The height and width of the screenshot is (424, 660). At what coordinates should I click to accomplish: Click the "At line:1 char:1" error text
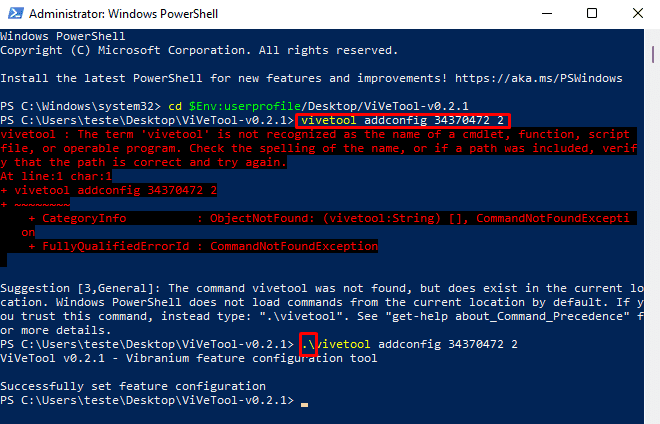[x=56, y=176]
